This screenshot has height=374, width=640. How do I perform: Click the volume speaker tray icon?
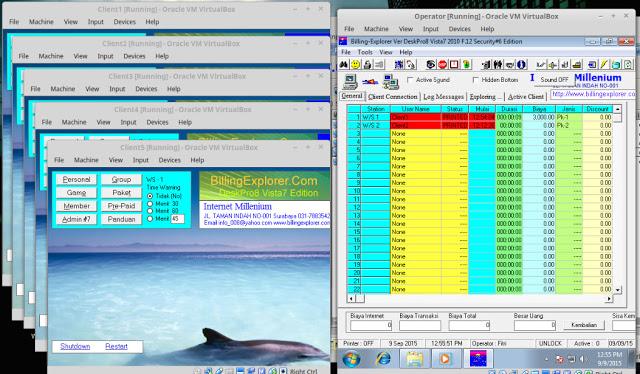582,359
